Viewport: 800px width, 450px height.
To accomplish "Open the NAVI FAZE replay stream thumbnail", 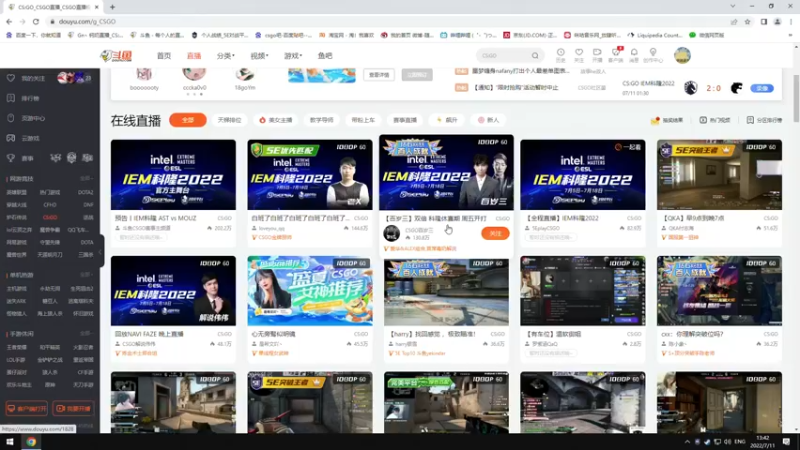I will (x=173, y=291).
